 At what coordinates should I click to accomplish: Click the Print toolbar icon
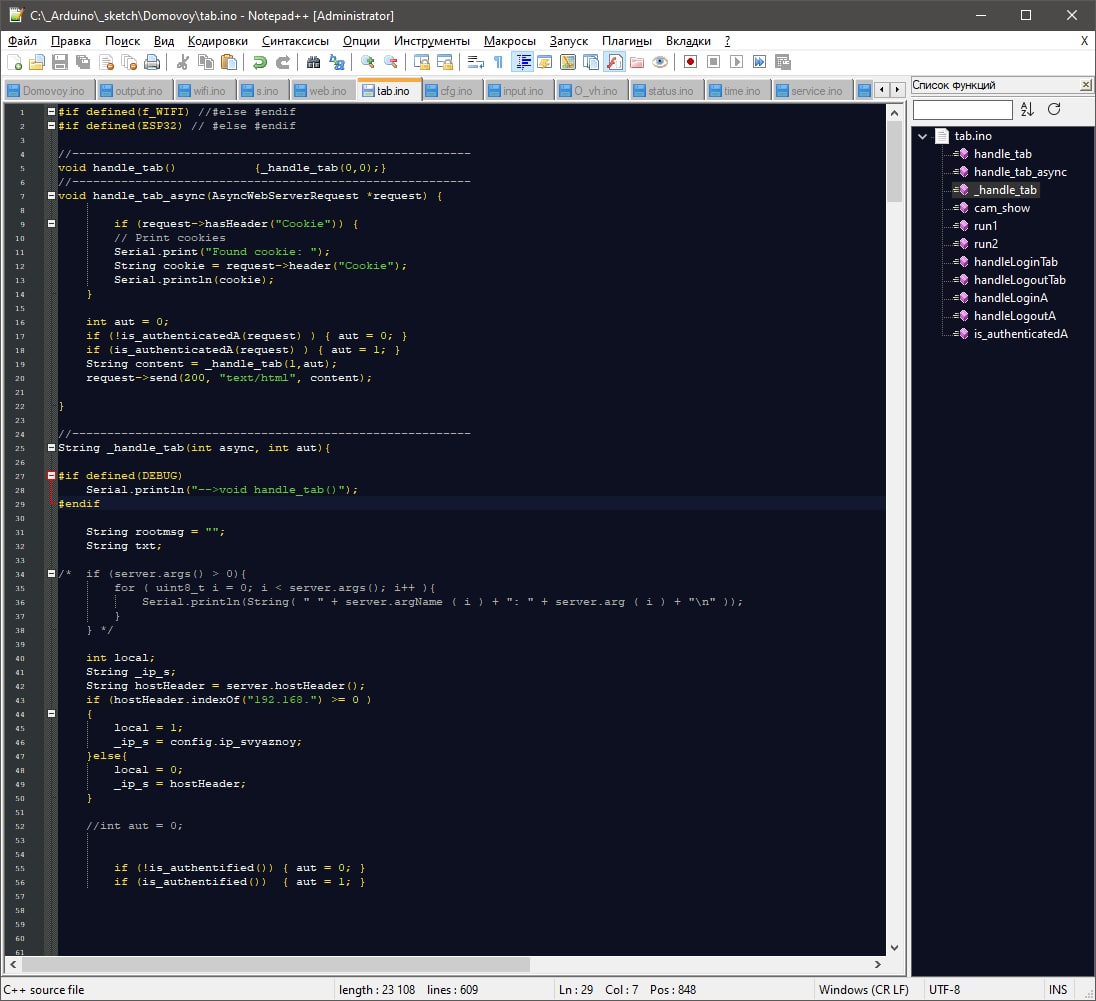(x=152, y=62)
